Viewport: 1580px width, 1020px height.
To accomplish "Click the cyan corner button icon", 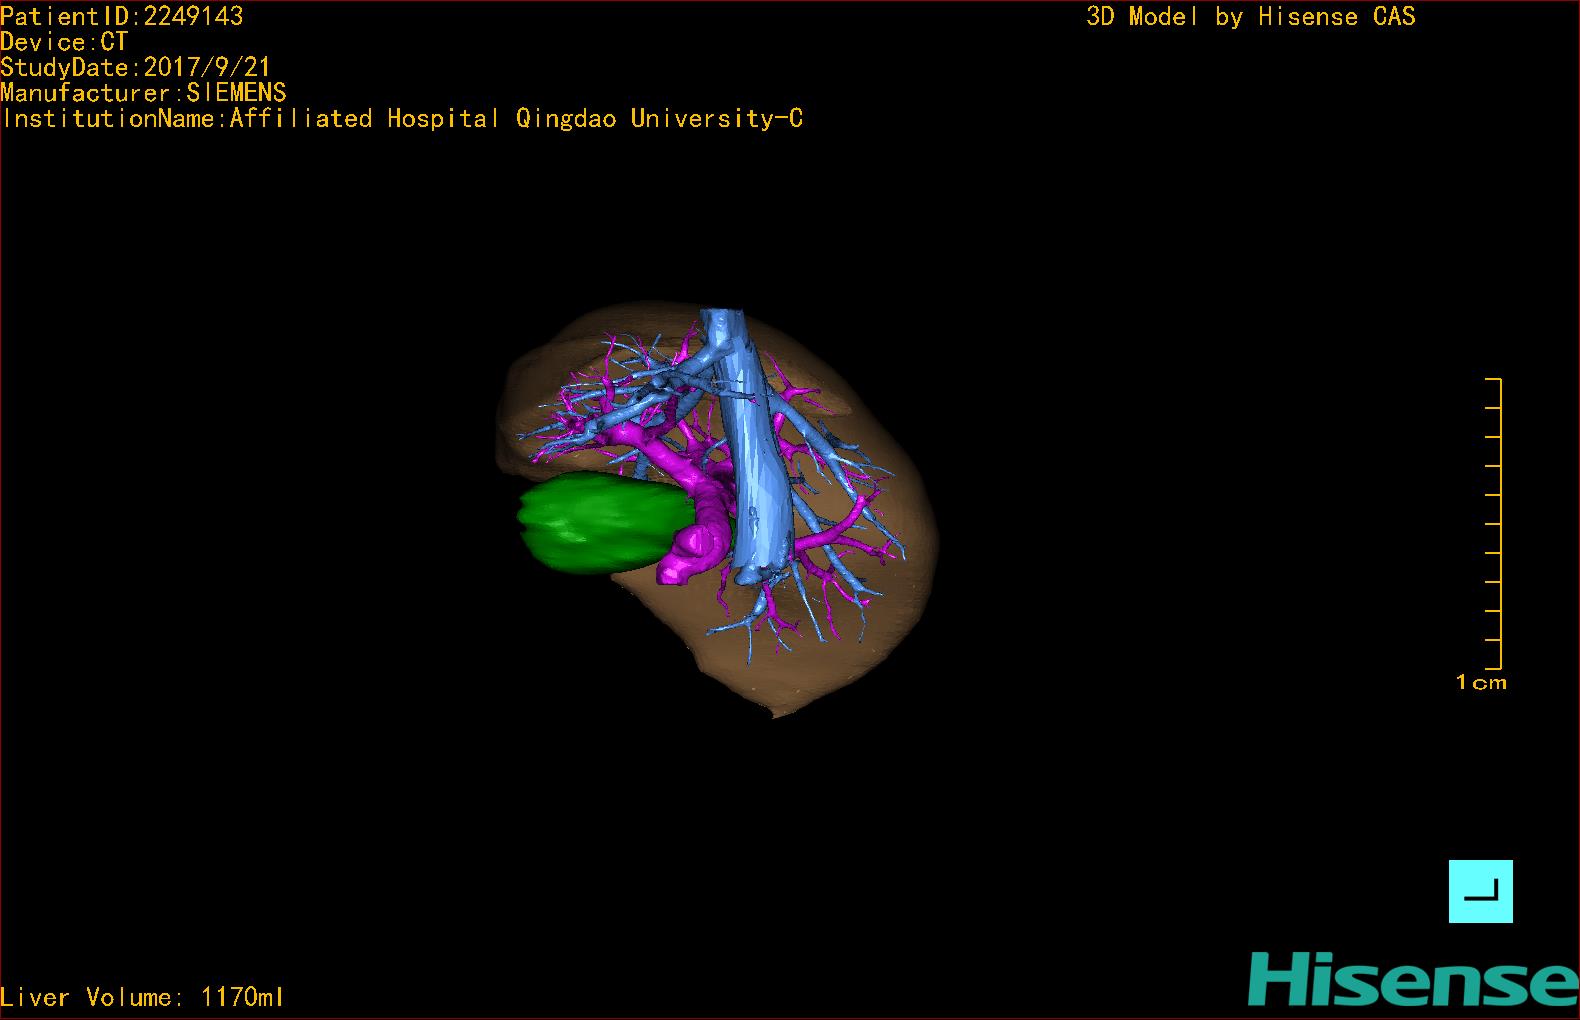I will (x=1480, y=891).
